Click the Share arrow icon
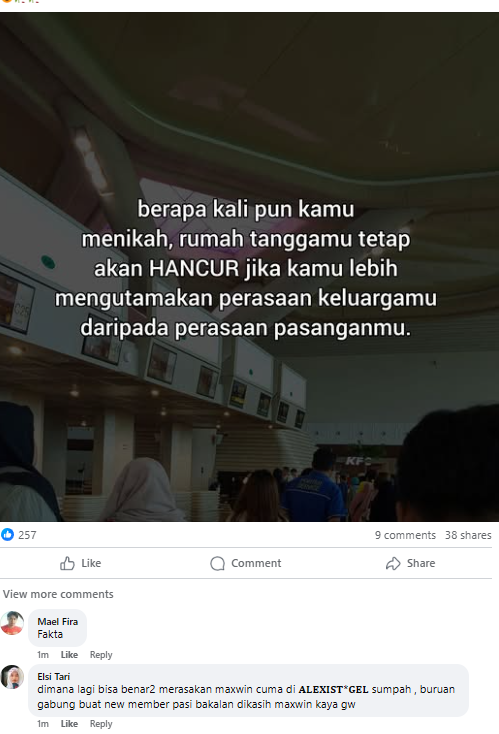This screenshot has height=734, width=499. tap(393, 564)
